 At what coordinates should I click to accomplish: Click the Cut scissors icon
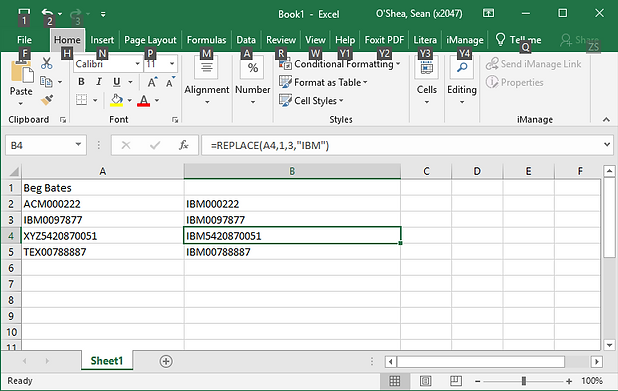tap(47, 63)
